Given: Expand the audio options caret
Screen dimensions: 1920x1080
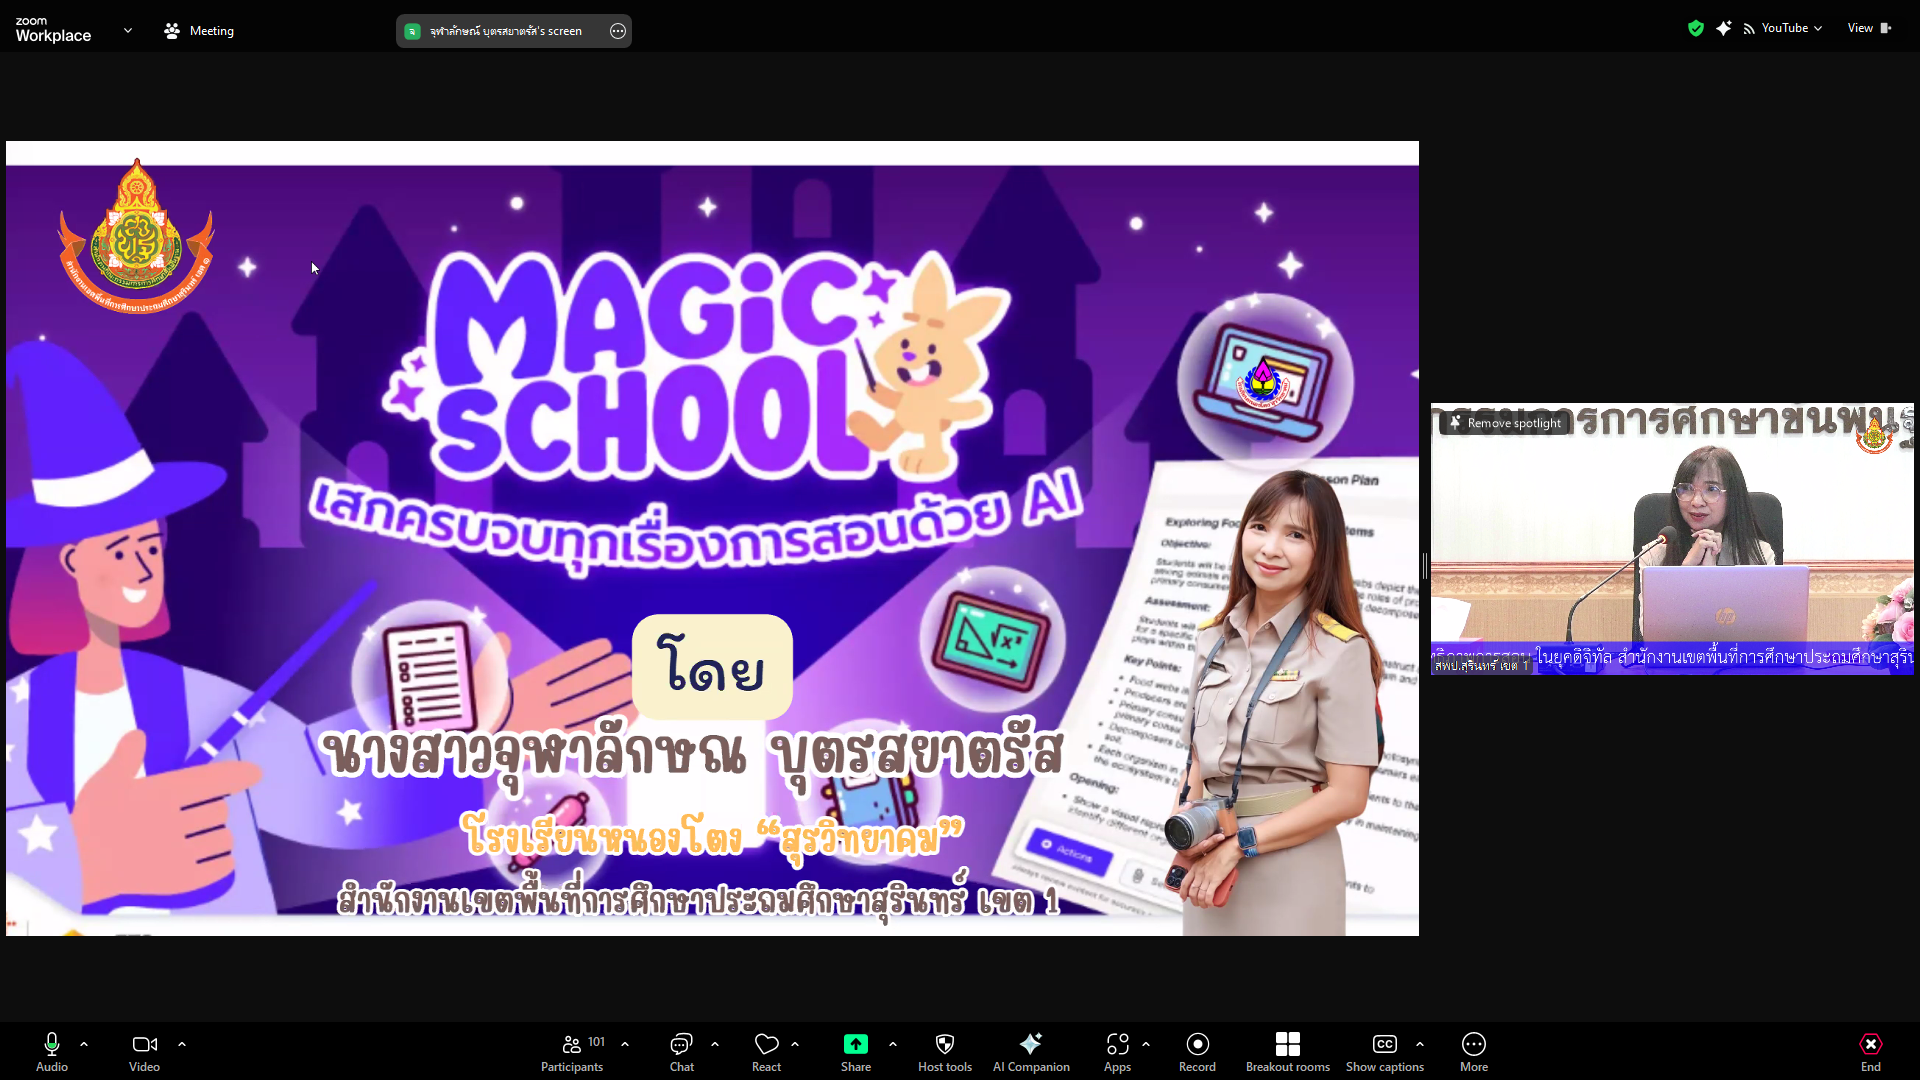Looking at the screenshot, I should [84, 1044].
